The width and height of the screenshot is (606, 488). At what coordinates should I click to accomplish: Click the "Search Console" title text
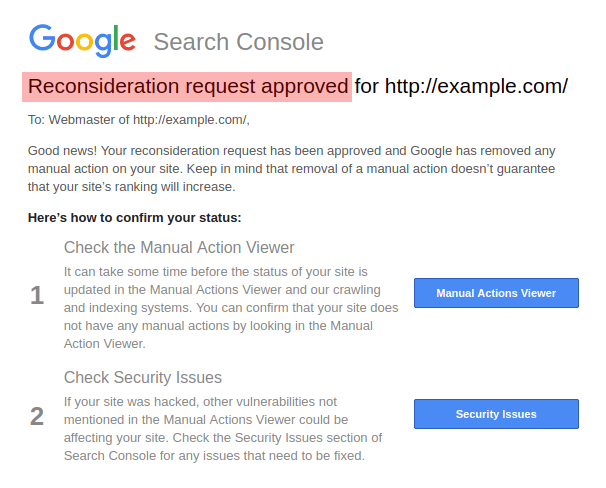click(x=238, y=42)
